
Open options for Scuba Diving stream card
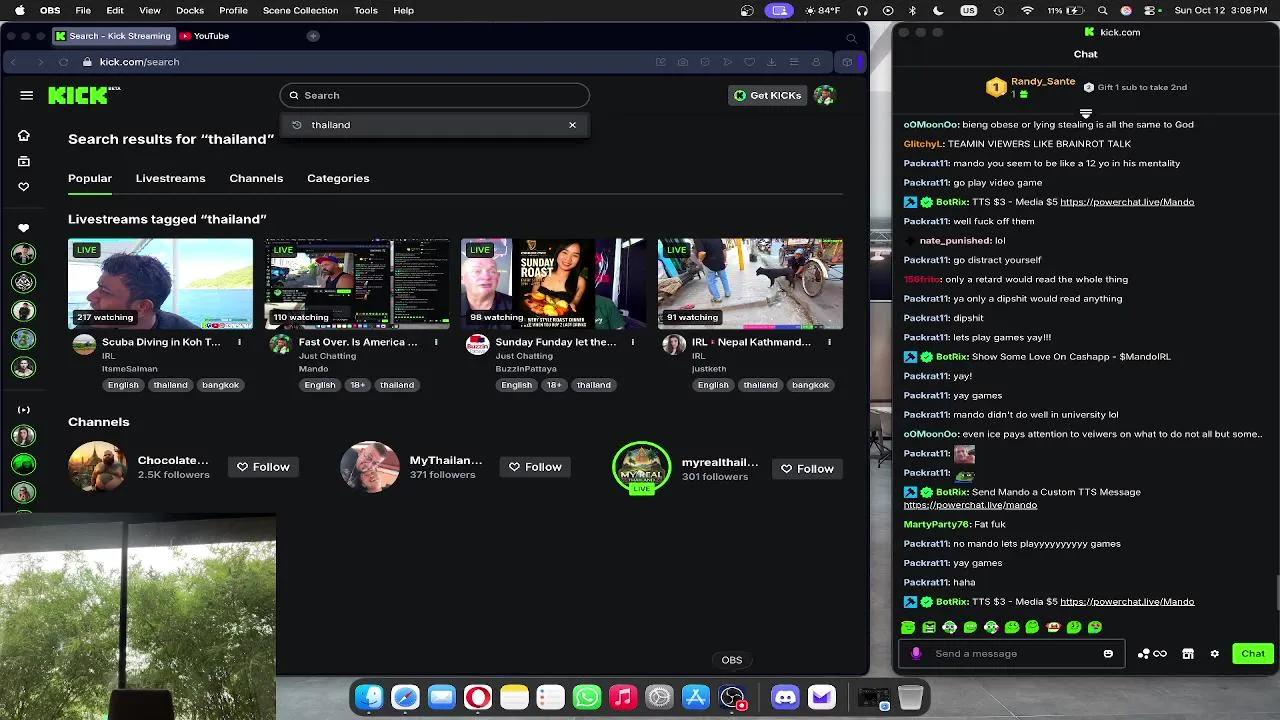[239, 342]
